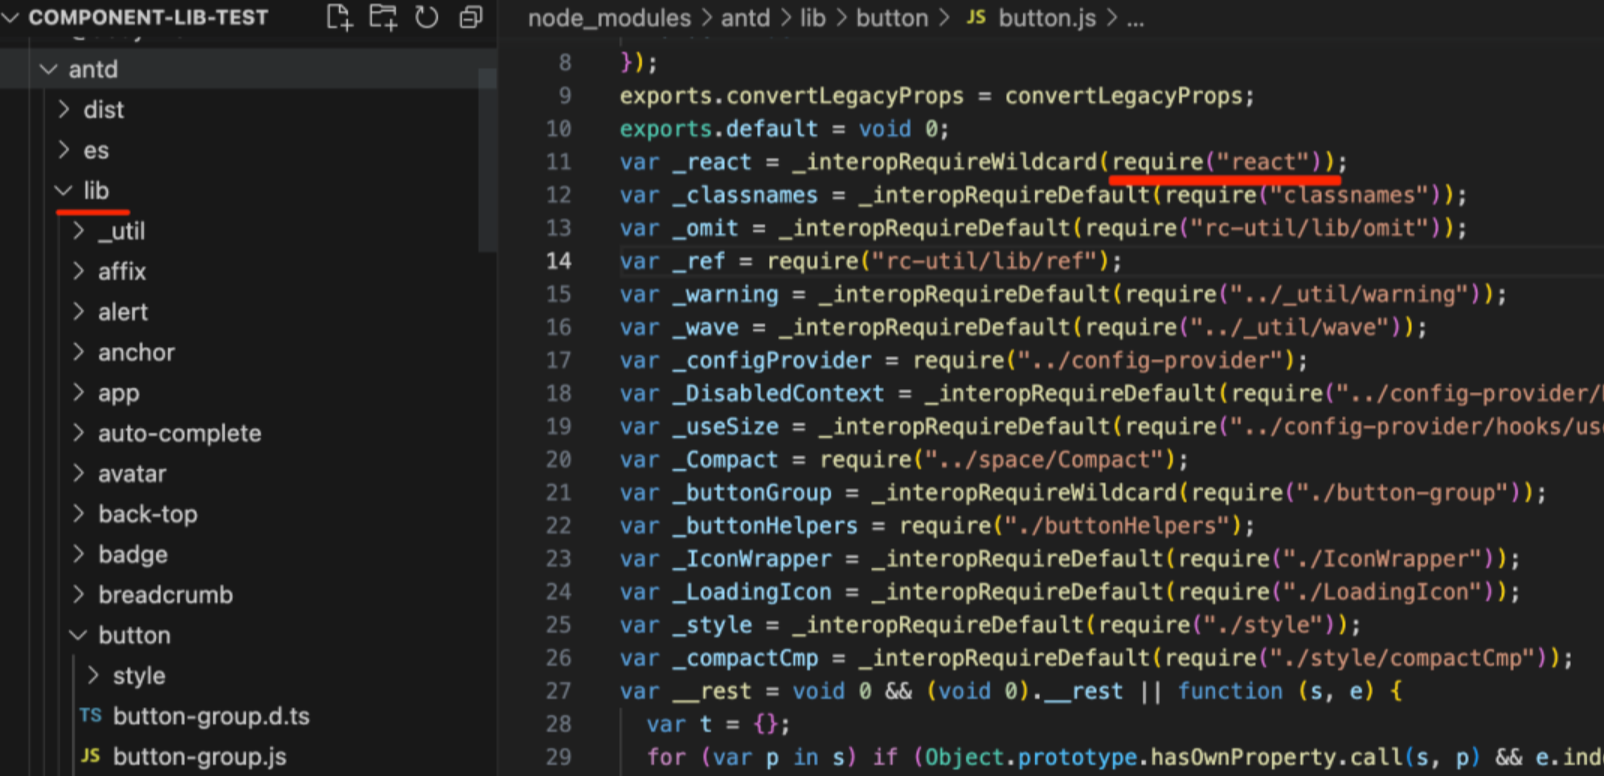Select the back-top folder label
This screenshot has width=1604, height=776.
pos(148,514)
